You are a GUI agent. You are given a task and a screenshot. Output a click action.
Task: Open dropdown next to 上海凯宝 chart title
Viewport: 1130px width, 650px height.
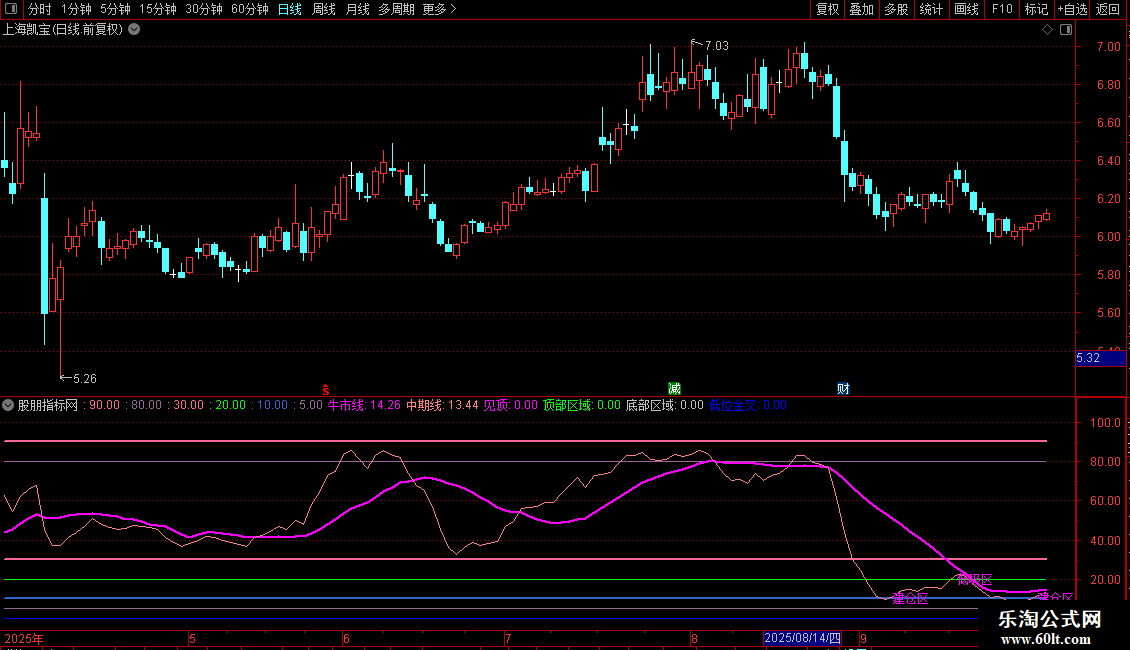[x=134, y=29]
